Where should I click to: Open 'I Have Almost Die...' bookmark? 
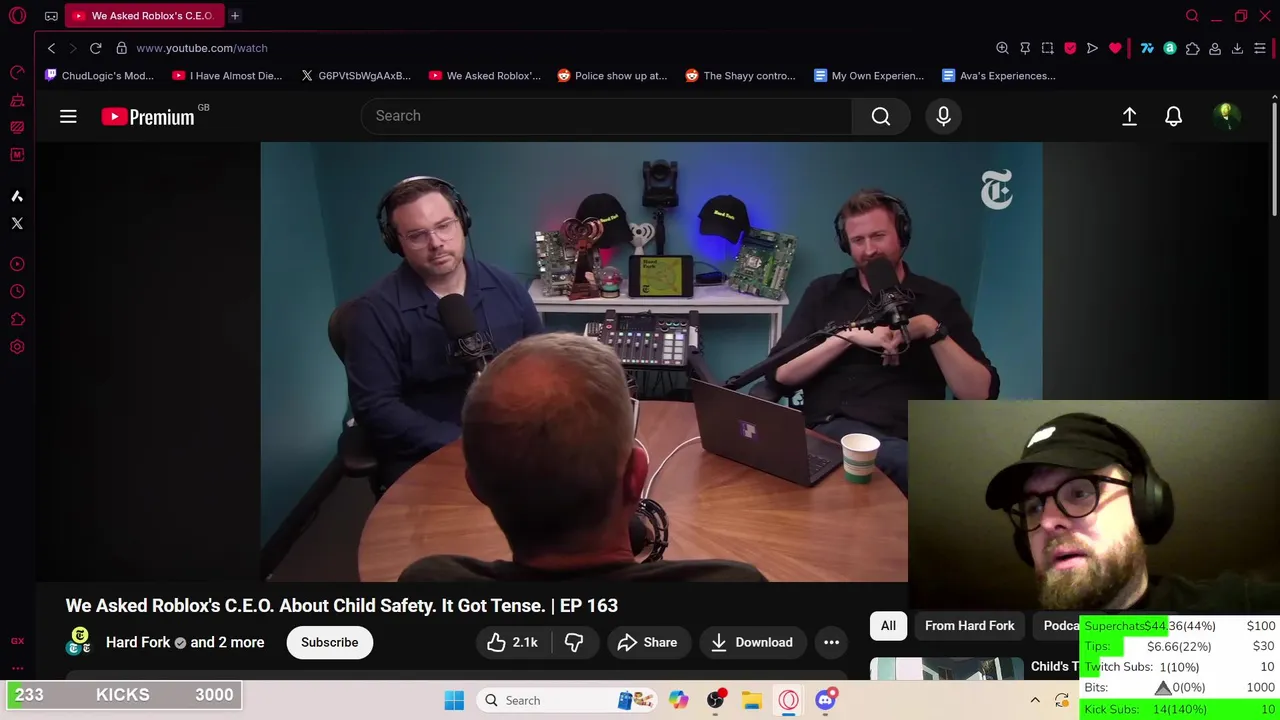(x=228, y=76)
